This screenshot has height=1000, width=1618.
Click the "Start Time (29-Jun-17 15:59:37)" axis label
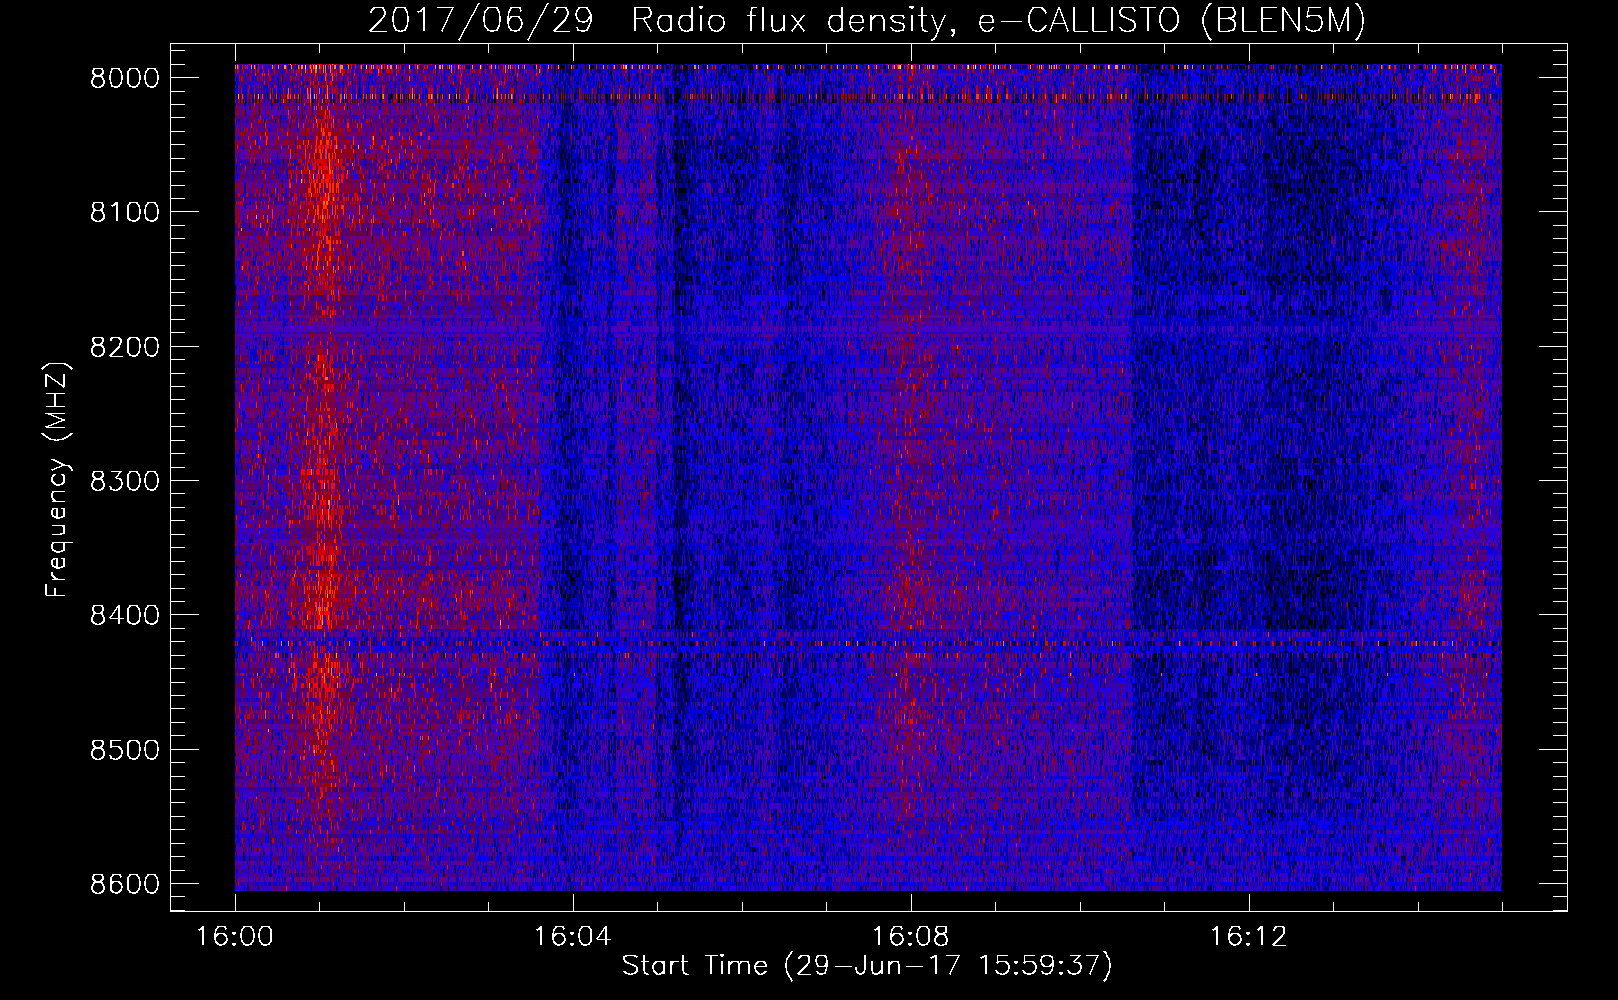pos(867,966)
